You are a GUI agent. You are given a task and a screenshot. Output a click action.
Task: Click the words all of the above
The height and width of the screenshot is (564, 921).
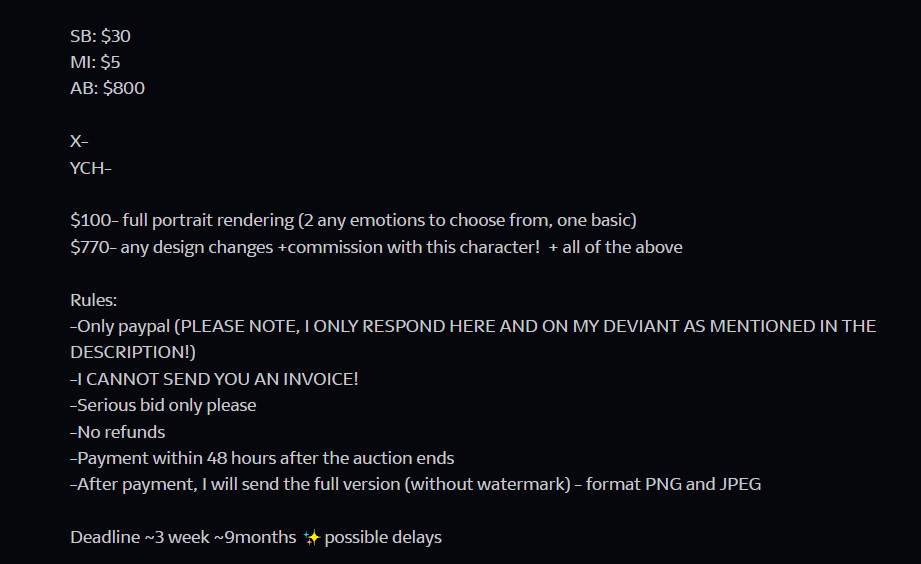click(x=623, y=247)
